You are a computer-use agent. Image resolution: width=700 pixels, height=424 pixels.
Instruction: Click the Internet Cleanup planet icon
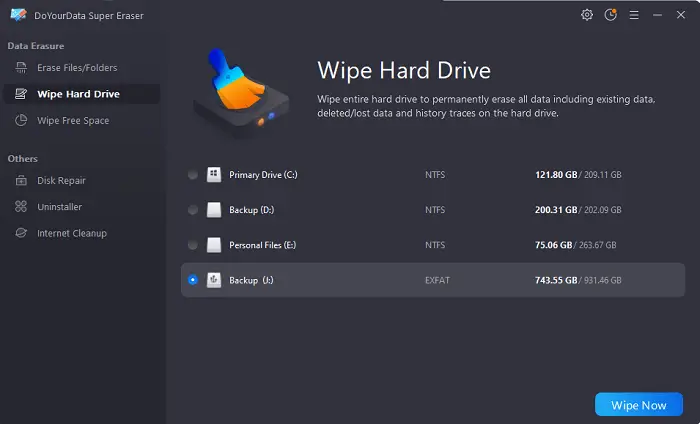pyautogui.click(x=21, y=233)
